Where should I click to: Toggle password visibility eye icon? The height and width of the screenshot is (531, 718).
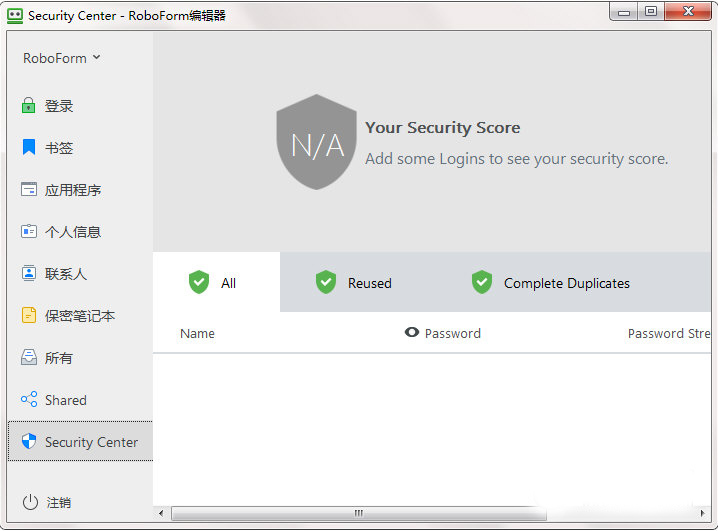point(411,333)
